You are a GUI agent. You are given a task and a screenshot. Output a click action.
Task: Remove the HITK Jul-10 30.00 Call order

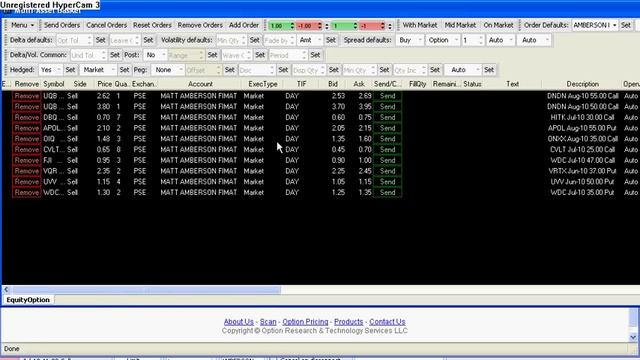pos(27,118)
